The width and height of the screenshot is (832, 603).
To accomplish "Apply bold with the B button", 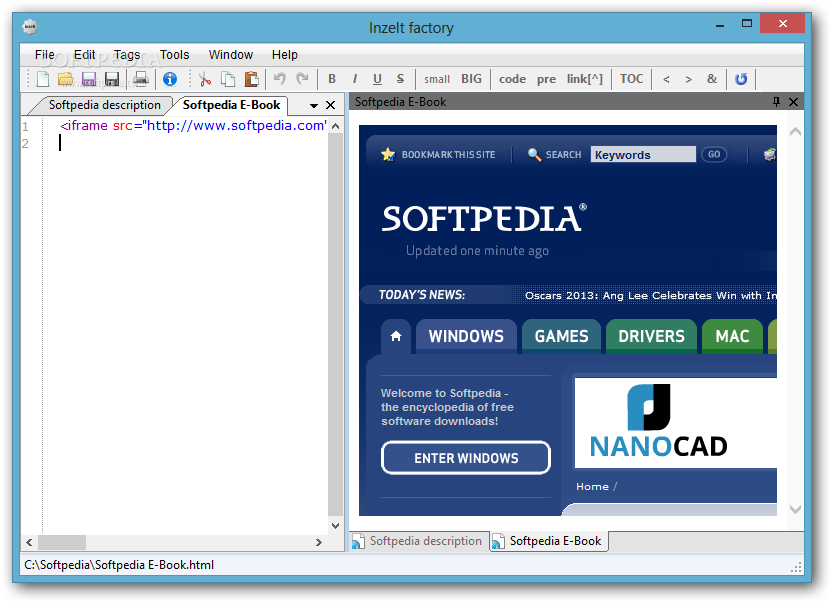I will click(332, 79).
